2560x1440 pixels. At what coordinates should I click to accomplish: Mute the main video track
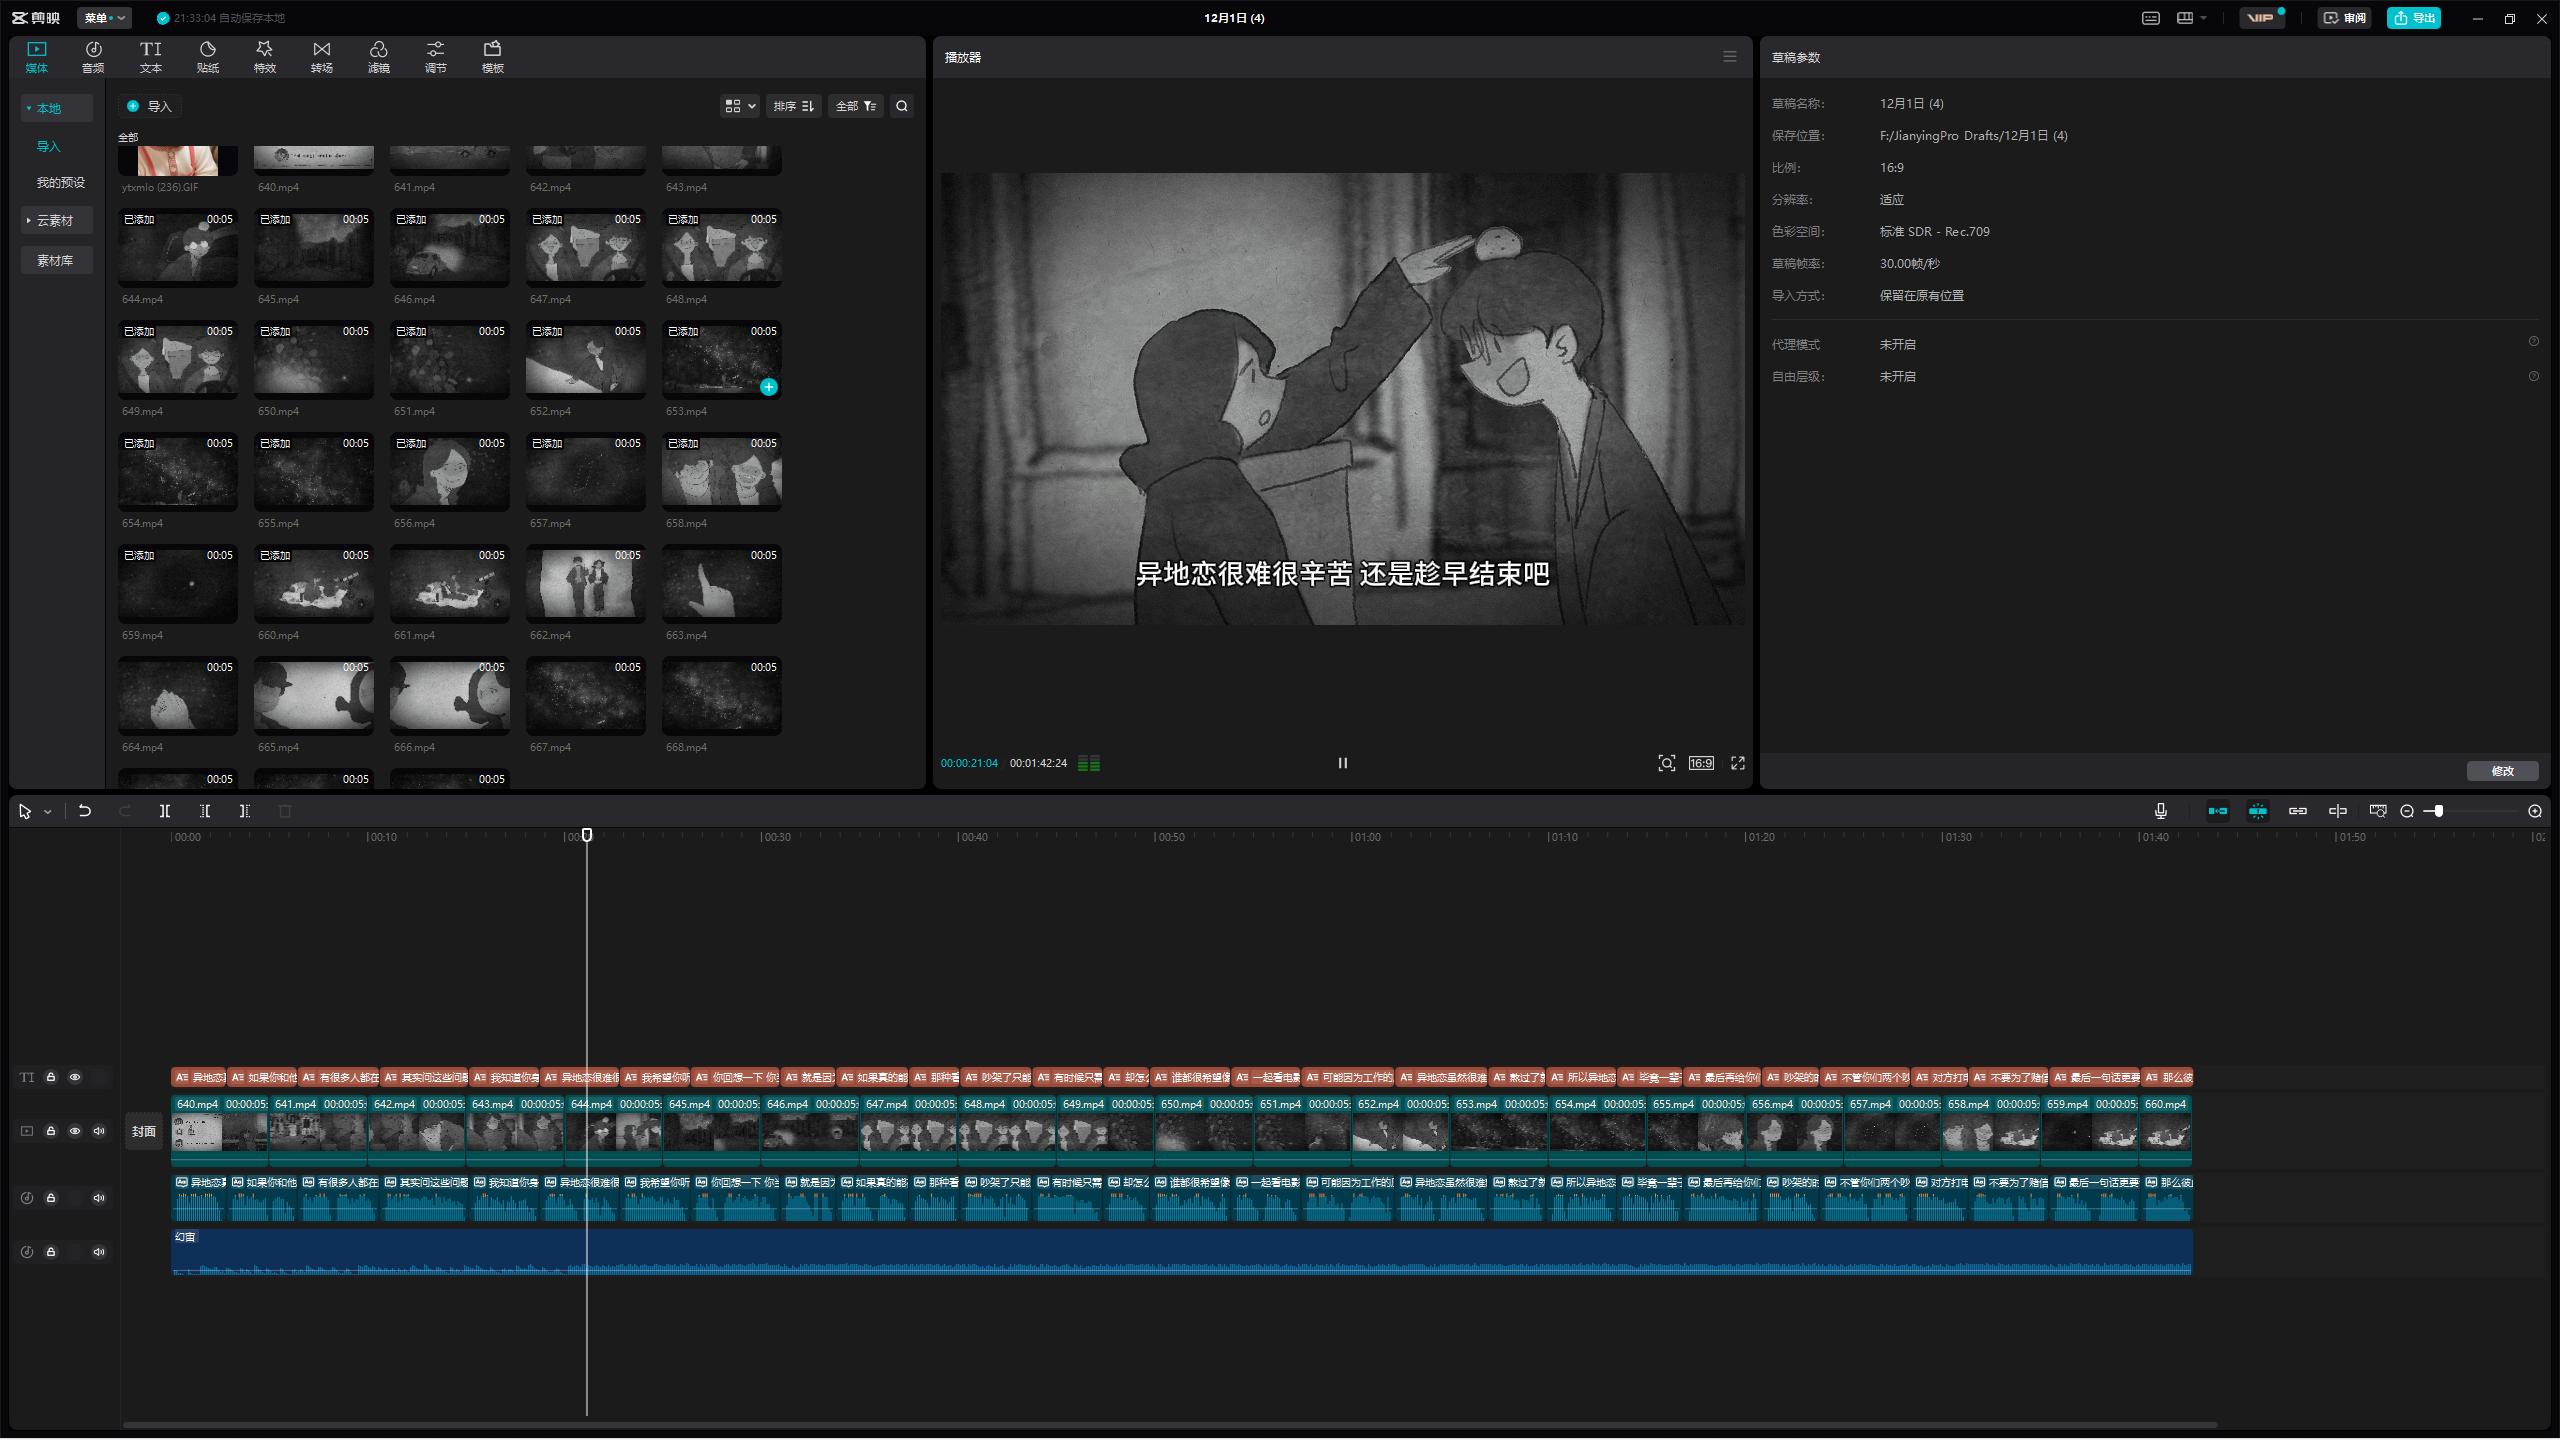point(99,1131)
